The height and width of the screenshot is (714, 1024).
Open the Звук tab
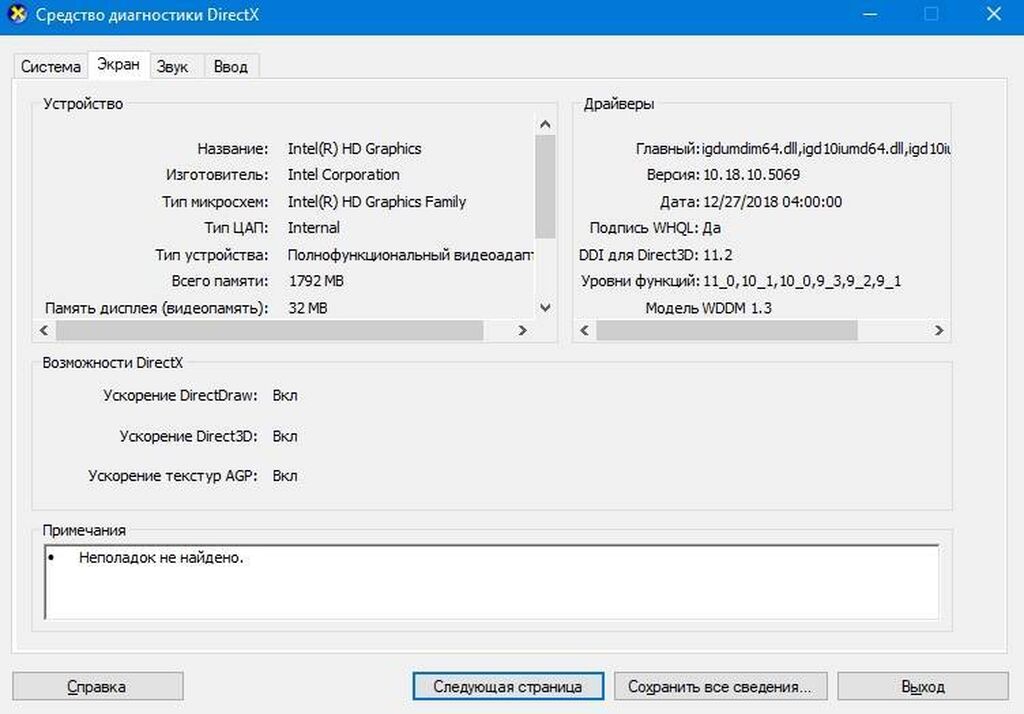pyautogui.click(x=172, y=67)
